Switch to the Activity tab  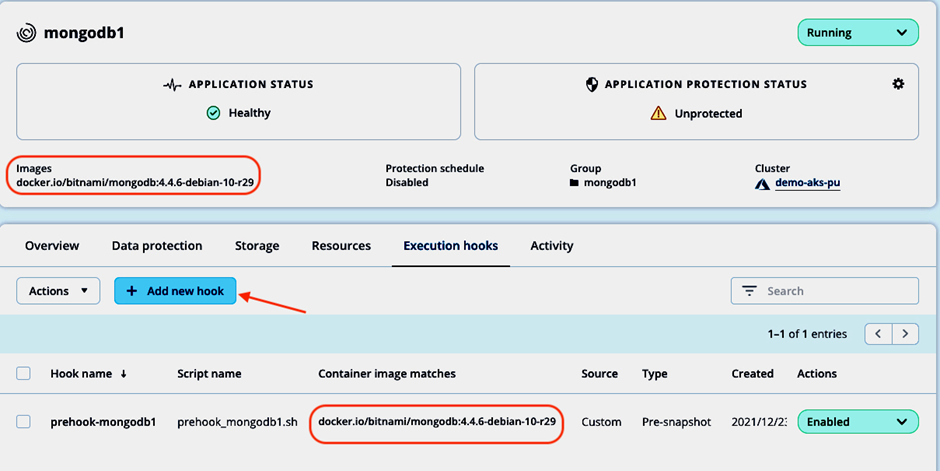[x=552, y=246]
